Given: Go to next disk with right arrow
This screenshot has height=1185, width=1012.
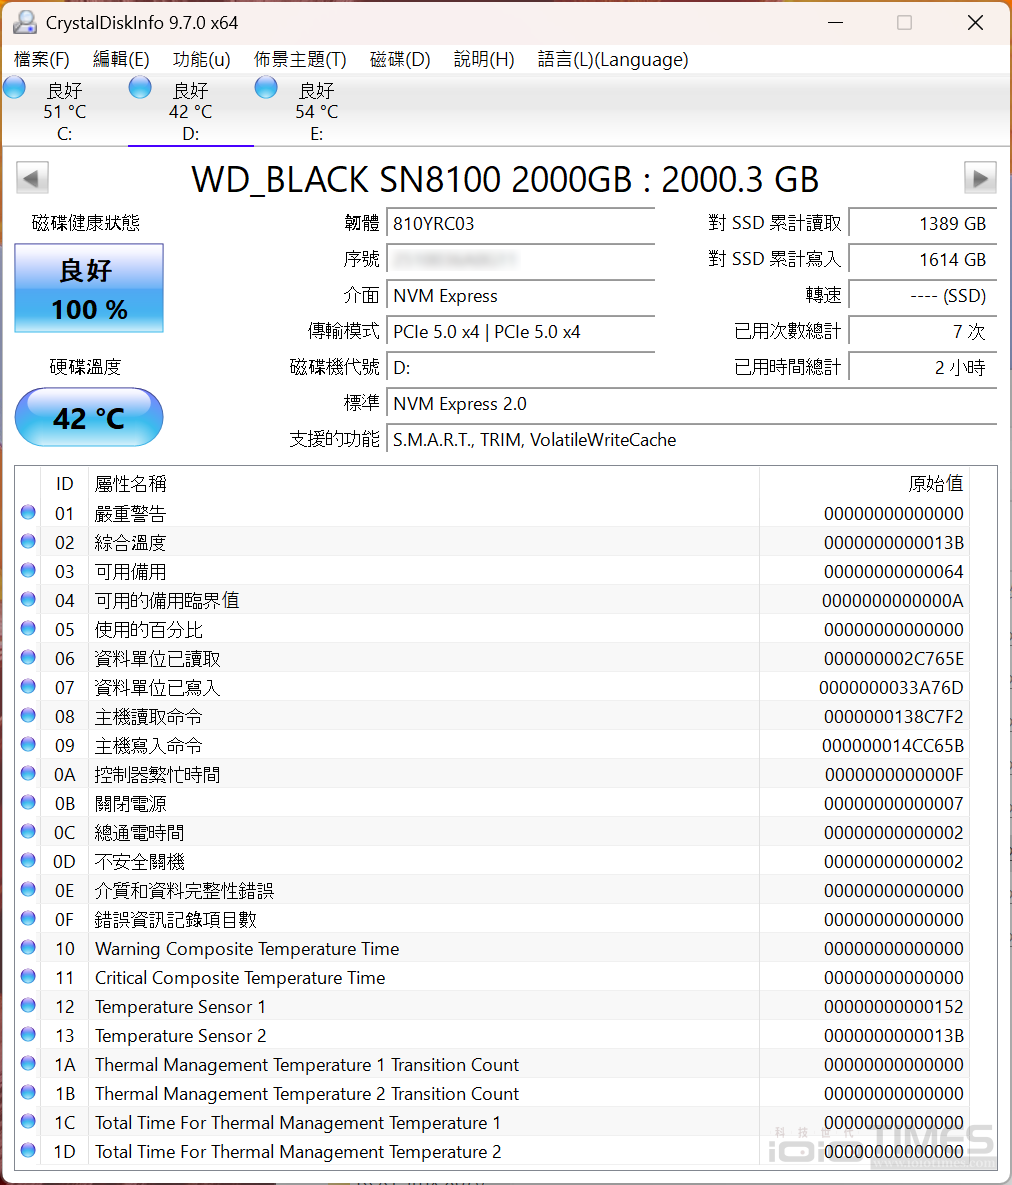Looking at the screenshot, I should 980,178.
